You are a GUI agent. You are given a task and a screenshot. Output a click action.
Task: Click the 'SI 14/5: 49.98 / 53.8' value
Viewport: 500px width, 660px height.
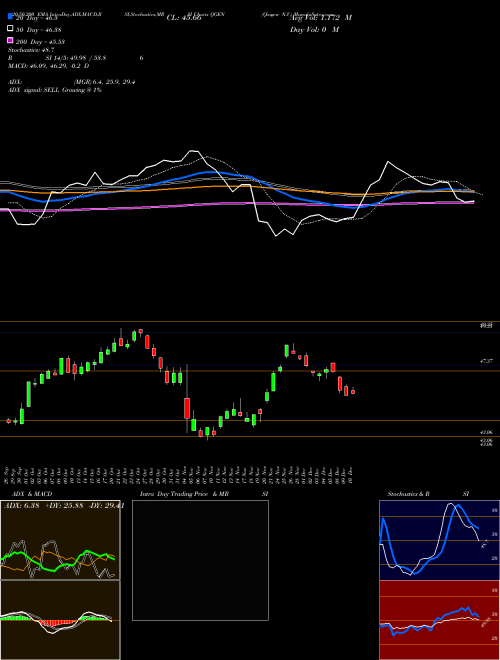(76, 58)
